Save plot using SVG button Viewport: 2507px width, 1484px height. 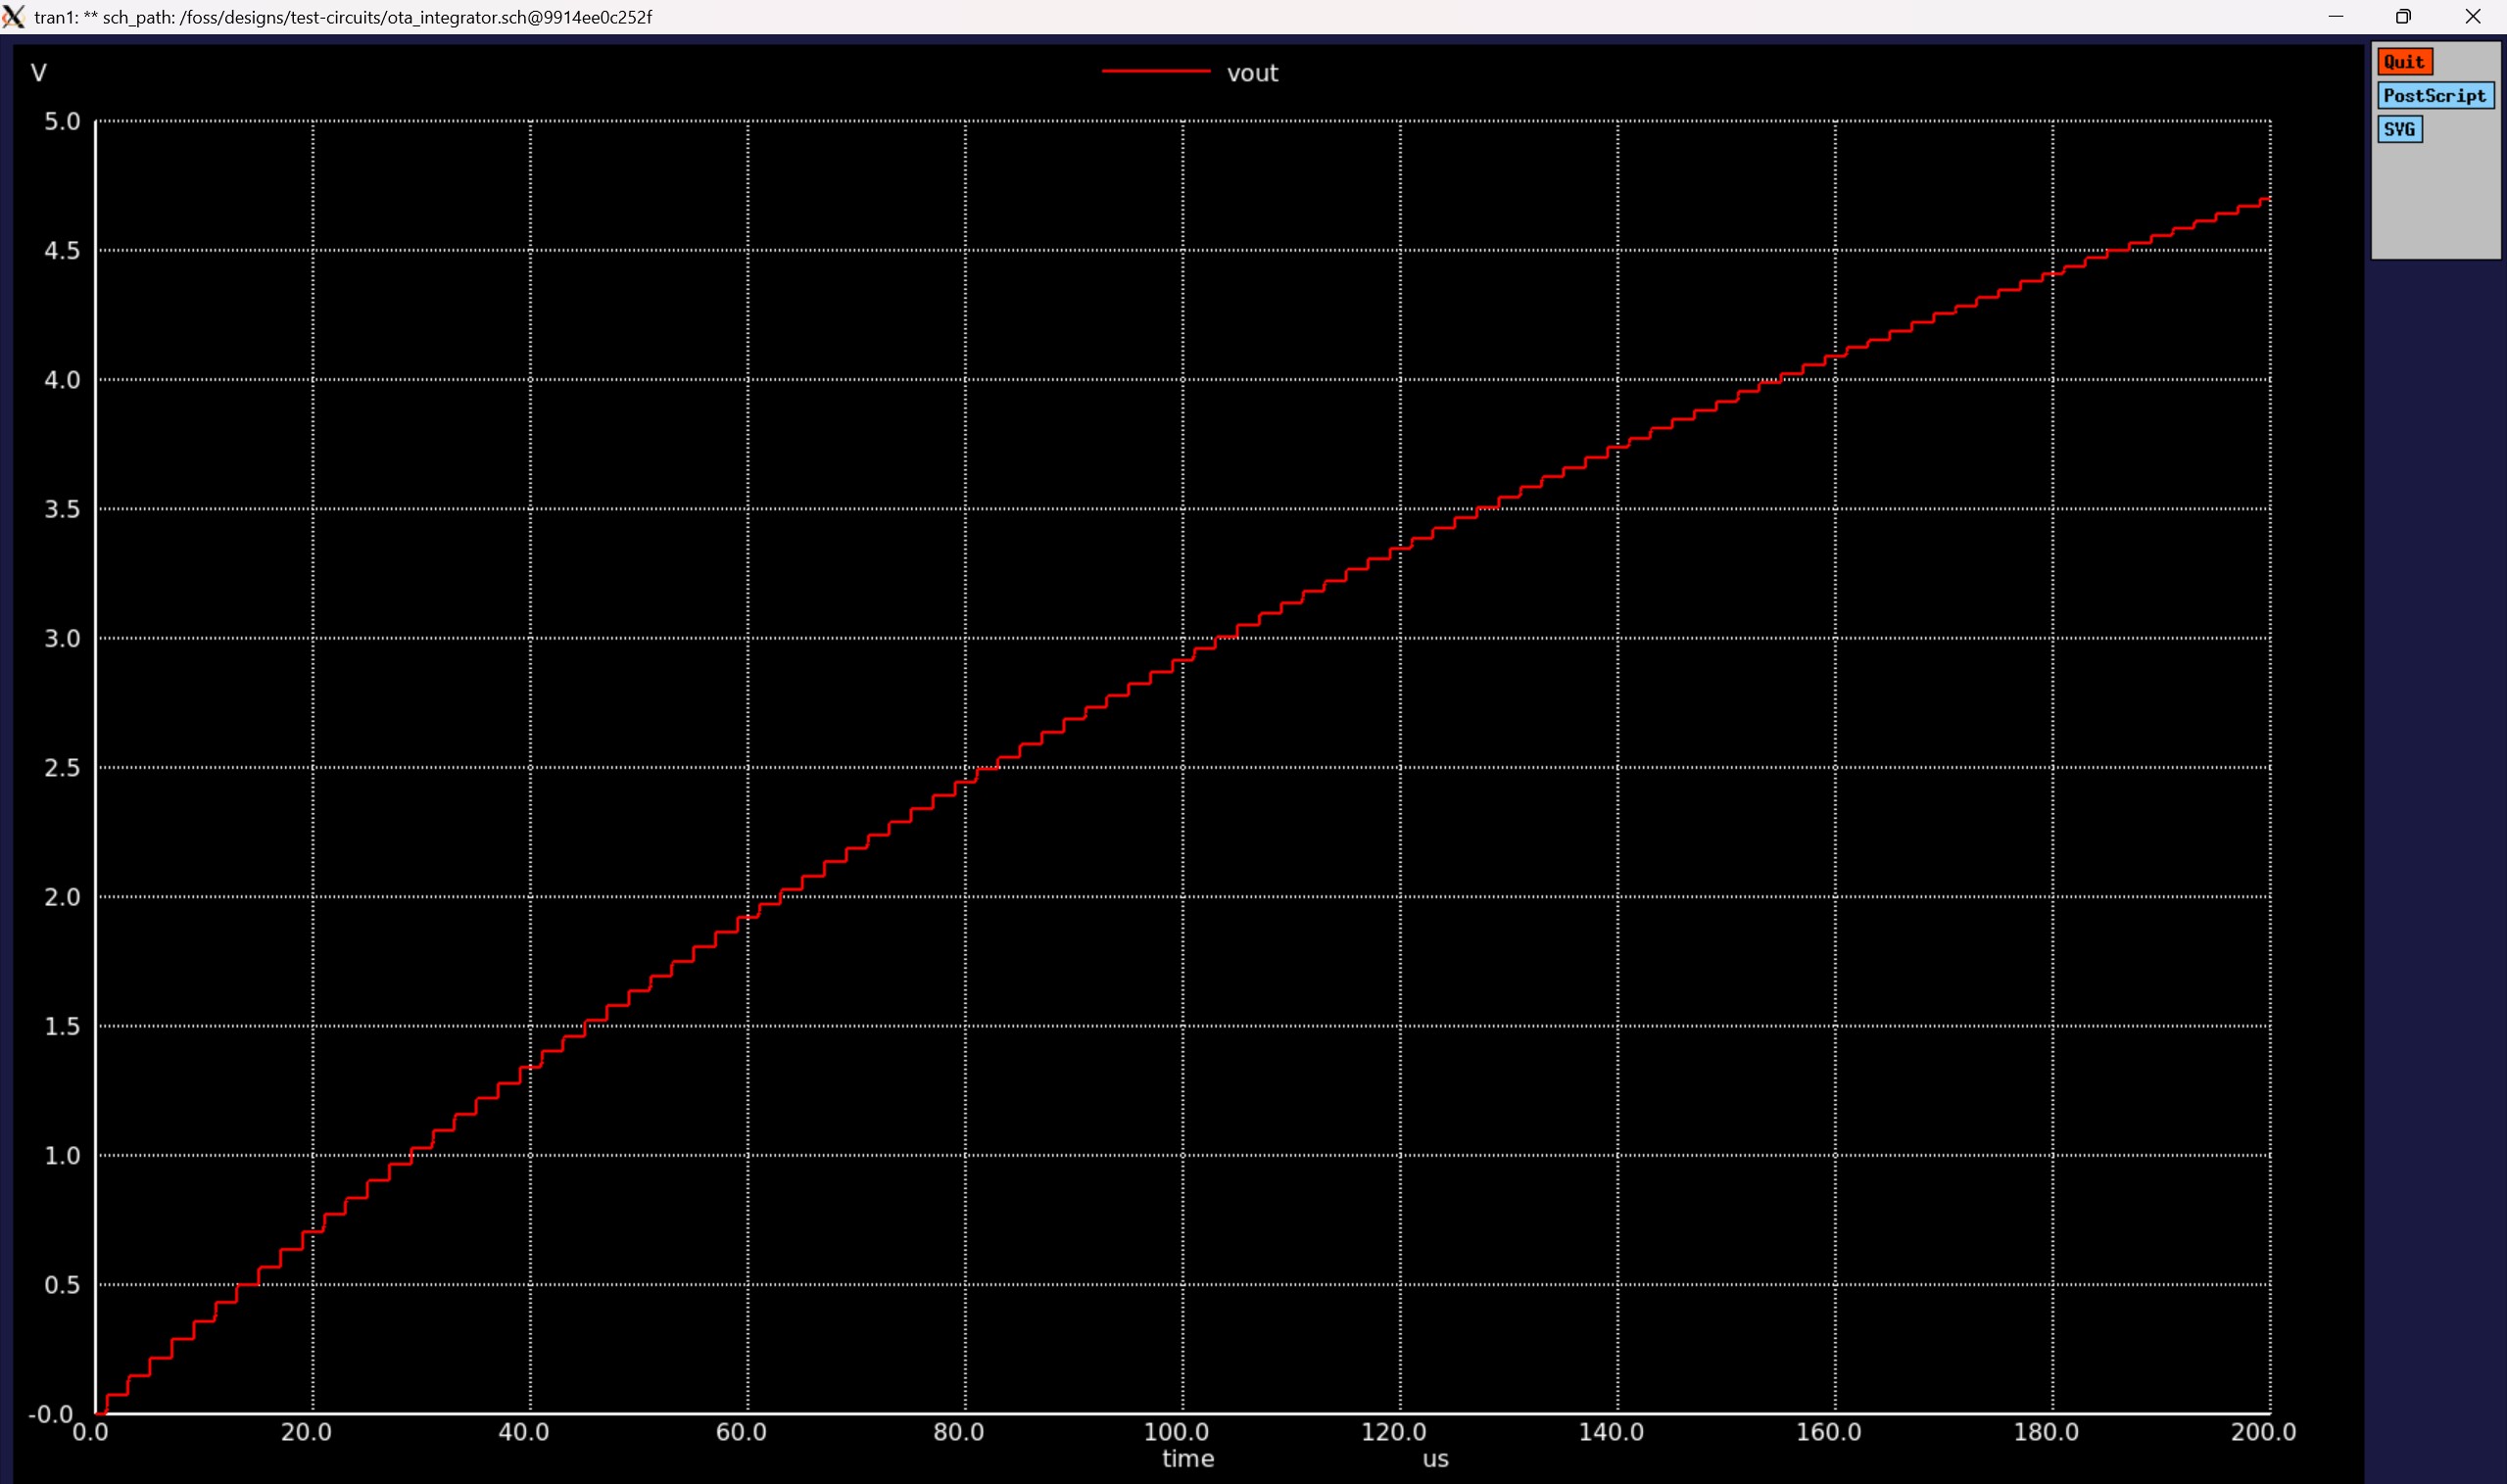pos(2398,129)
